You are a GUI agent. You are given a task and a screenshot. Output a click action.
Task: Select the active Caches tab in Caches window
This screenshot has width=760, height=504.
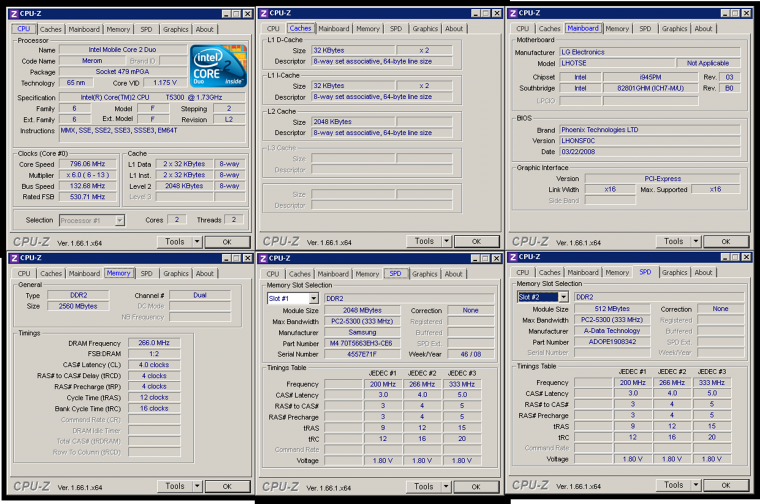tap(300, 28)
